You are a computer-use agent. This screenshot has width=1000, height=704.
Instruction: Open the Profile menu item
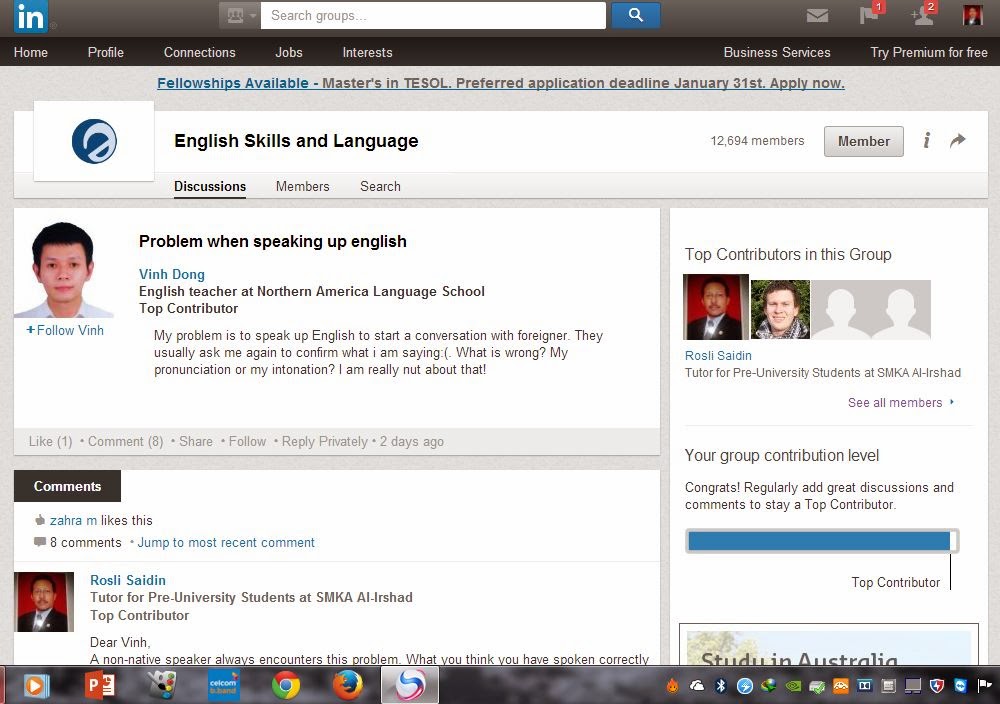[x=106, y=52]
